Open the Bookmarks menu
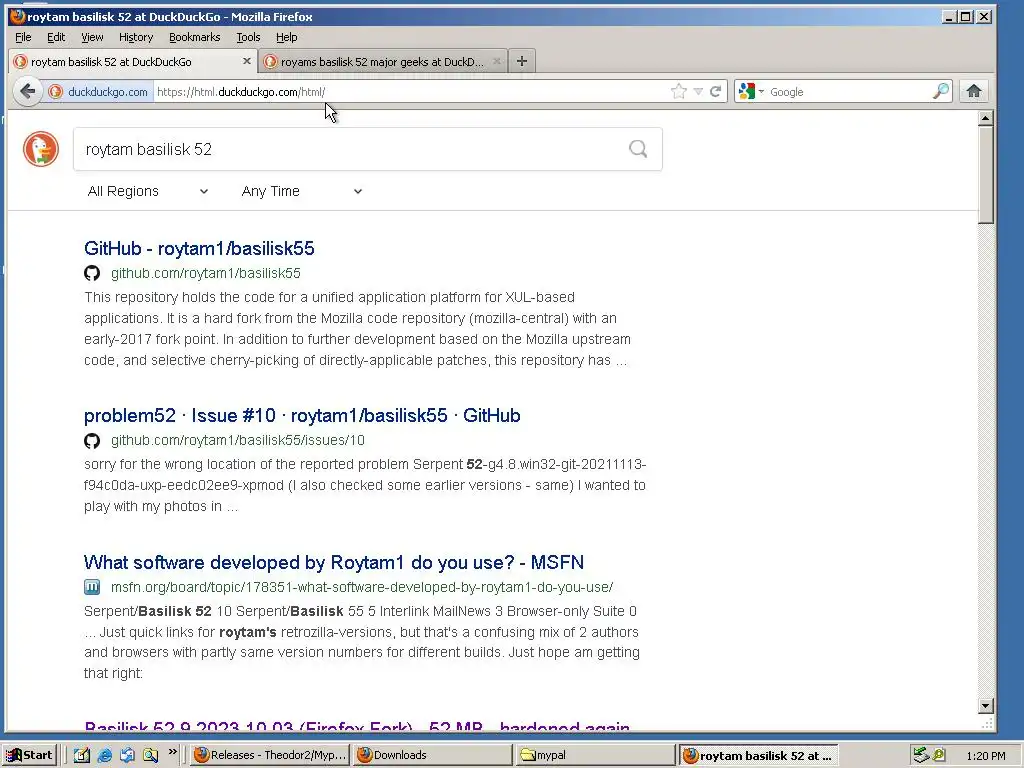The height and width of the screenshot is (768, 1024). 195,37
